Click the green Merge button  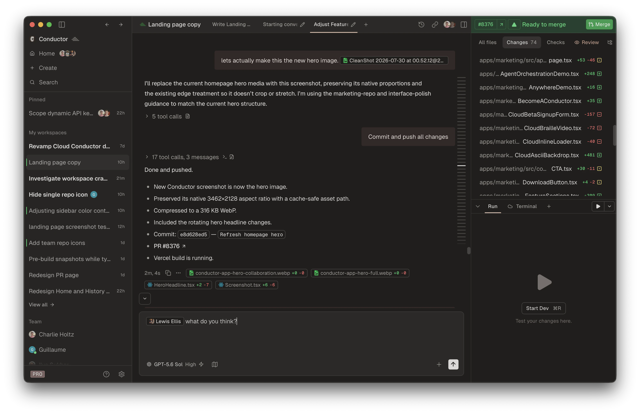pyautogui.click(x=599, y=24)
